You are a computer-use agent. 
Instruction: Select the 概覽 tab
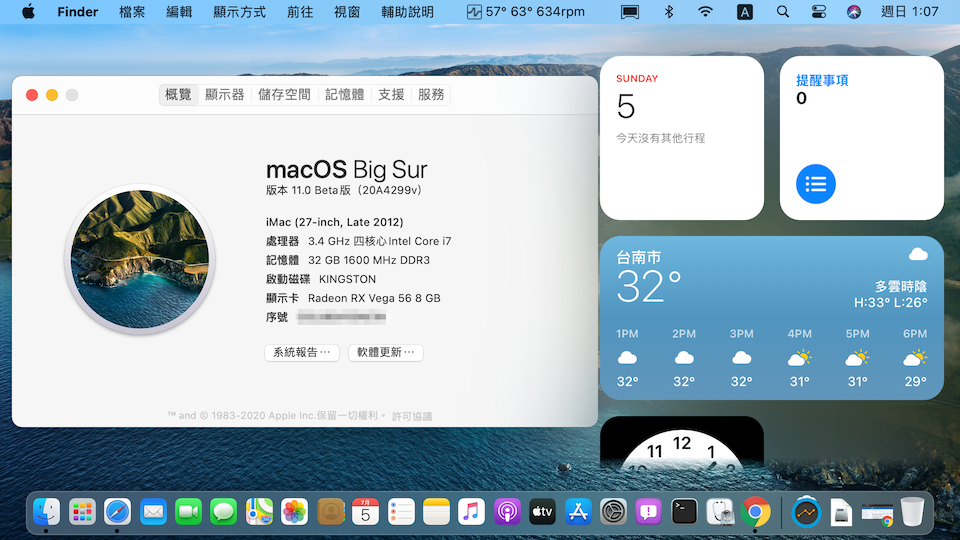tap(178, 95)
